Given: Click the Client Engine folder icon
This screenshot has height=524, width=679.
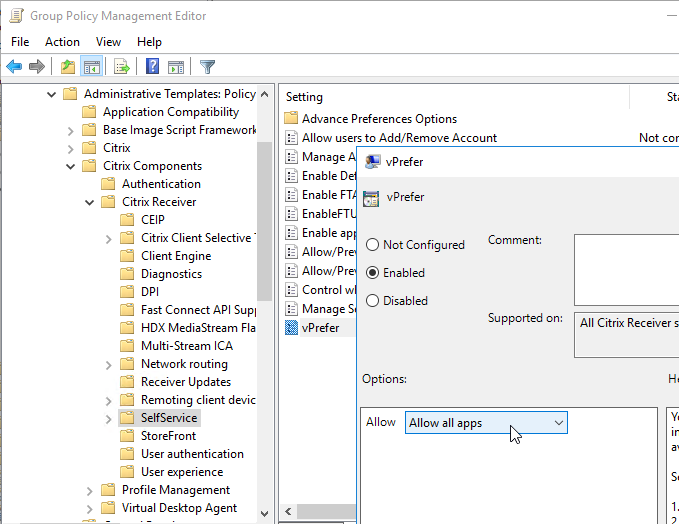Looking at the screenshot, I should (x=127, y=256).
